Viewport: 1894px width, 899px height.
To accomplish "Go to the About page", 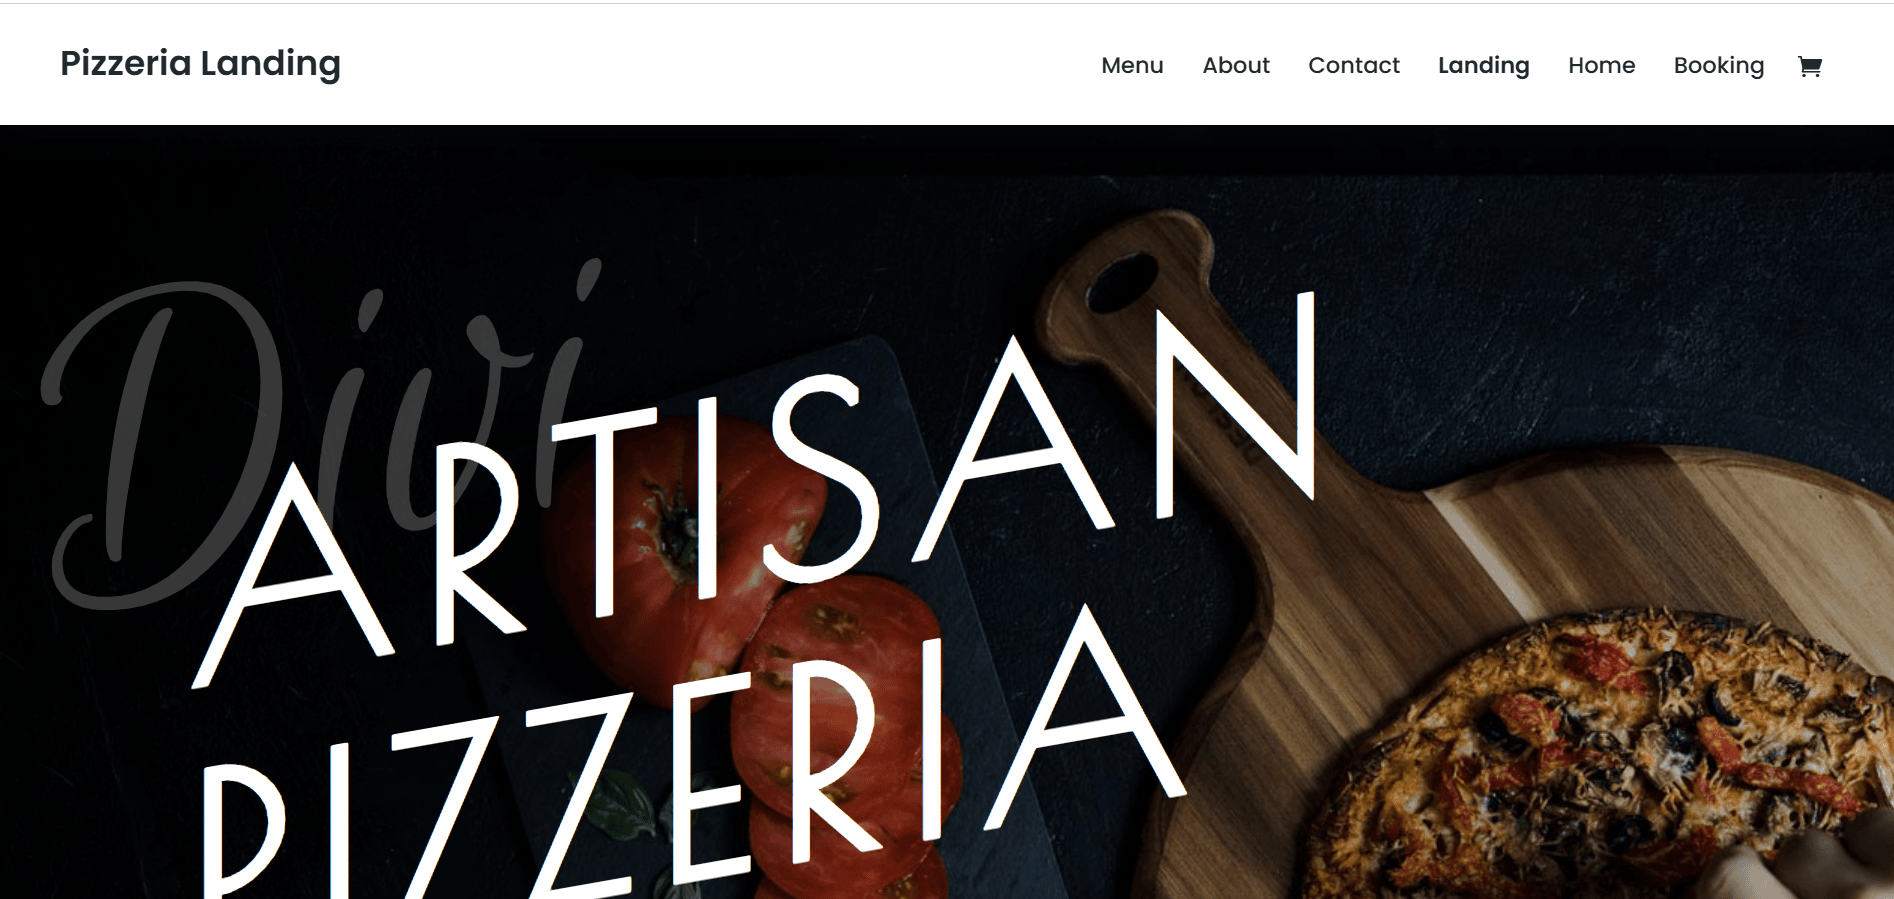I will (1236, 65).
